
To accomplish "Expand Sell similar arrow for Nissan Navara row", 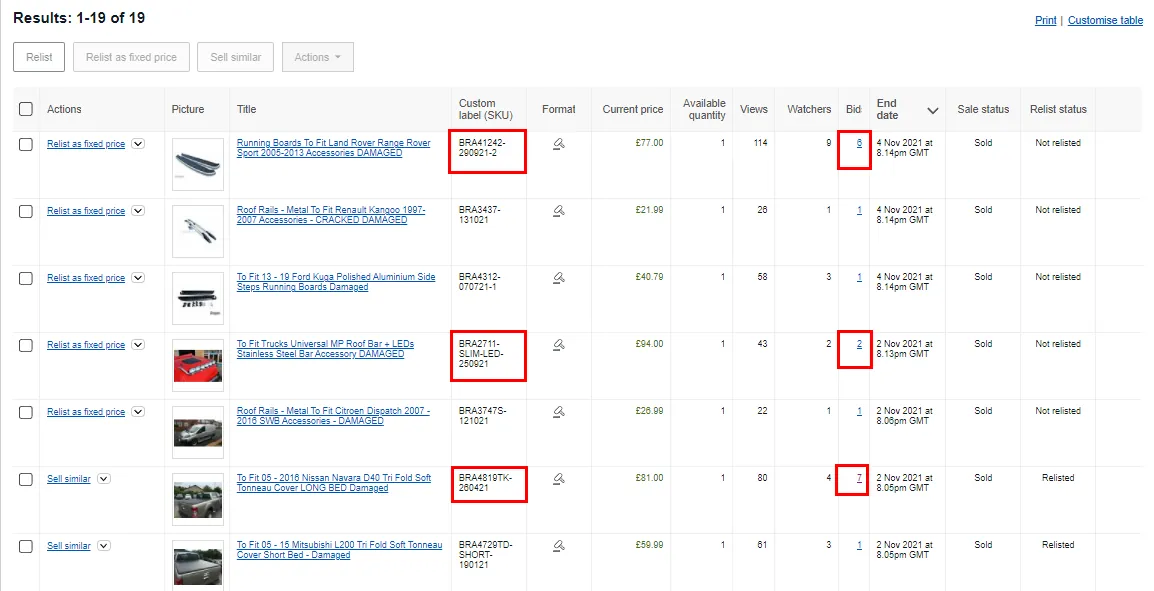I will [x=104, y=478].
